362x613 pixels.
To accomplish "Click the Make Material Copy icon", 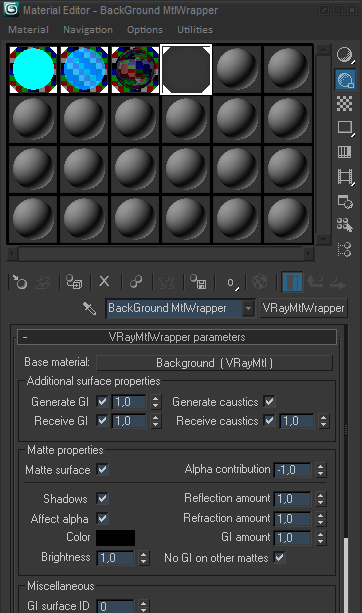I will 136,281.
